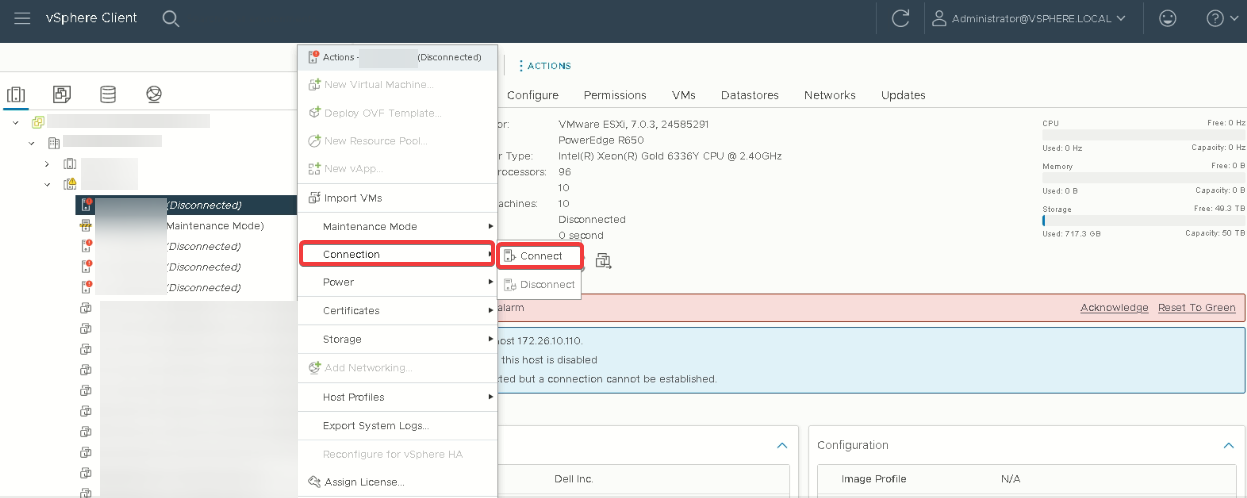The image size is (1247, 498).
Task: Switch to the VMs tab
Action: (x=683, y=95)
